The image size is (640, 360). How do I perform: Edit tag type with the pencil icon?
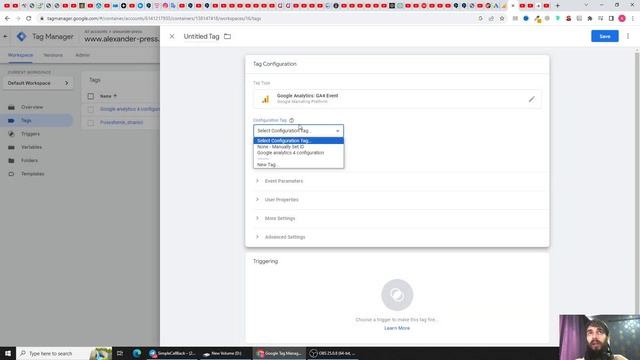tap(531, 99)
